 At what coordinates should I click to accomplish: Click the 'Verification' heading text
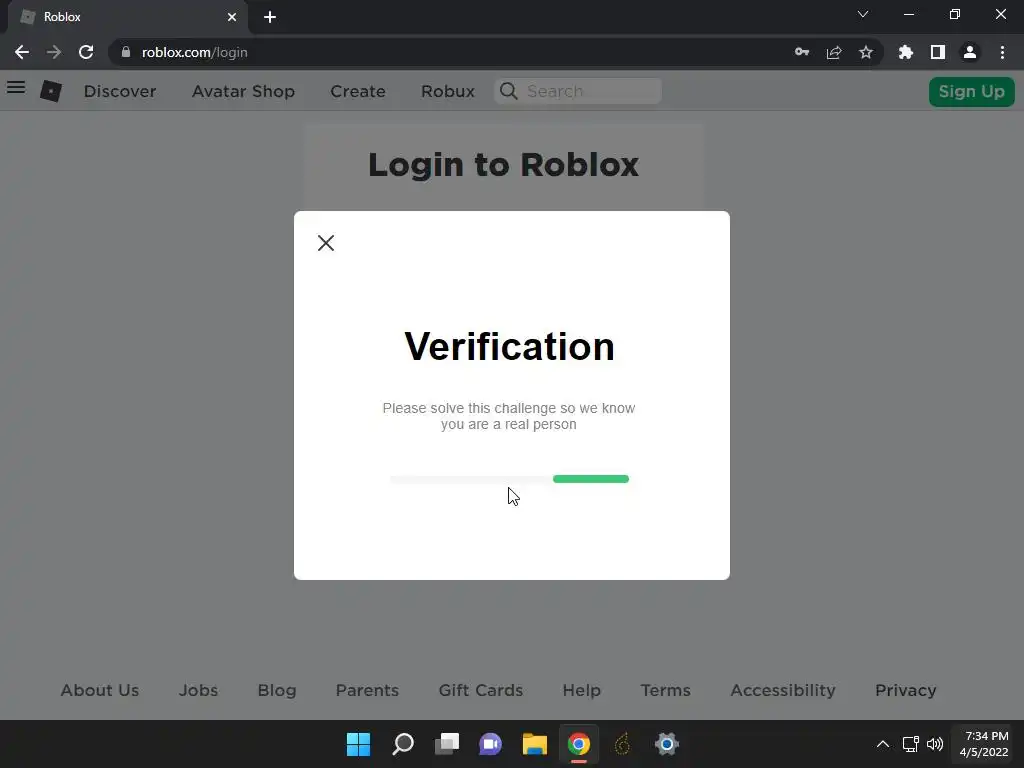(x=509, y=346)
